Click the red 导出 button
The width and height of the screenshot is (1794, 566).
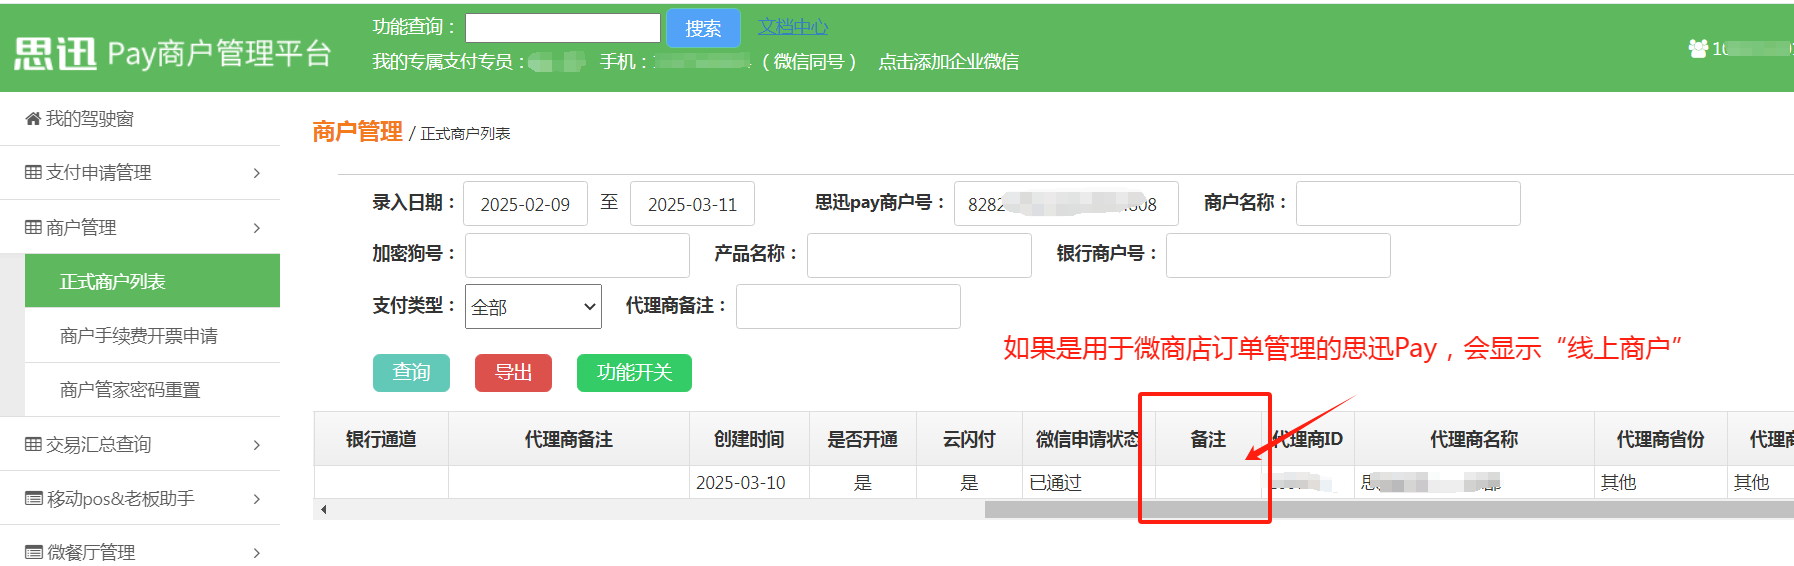513,373
